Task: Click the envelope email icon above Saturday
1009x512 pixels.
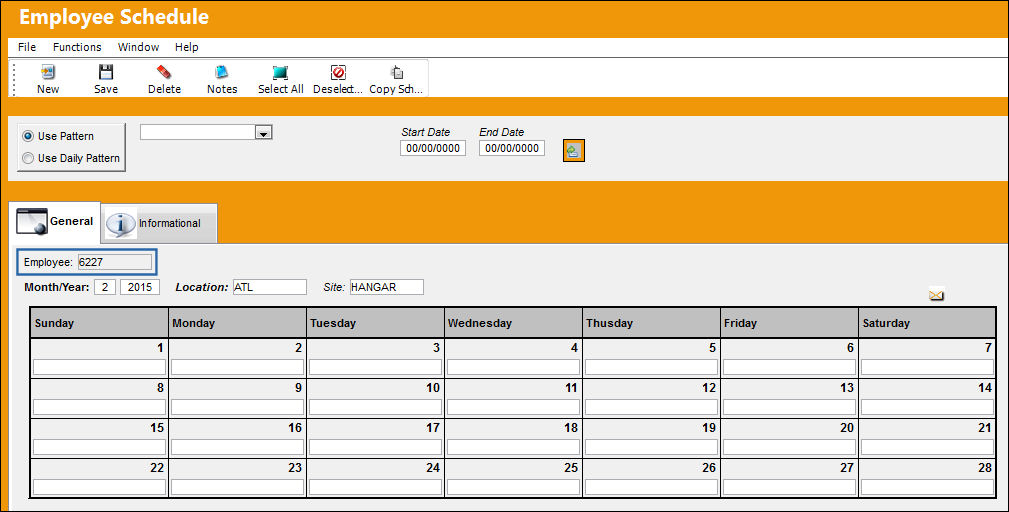Action: (936, 295)
